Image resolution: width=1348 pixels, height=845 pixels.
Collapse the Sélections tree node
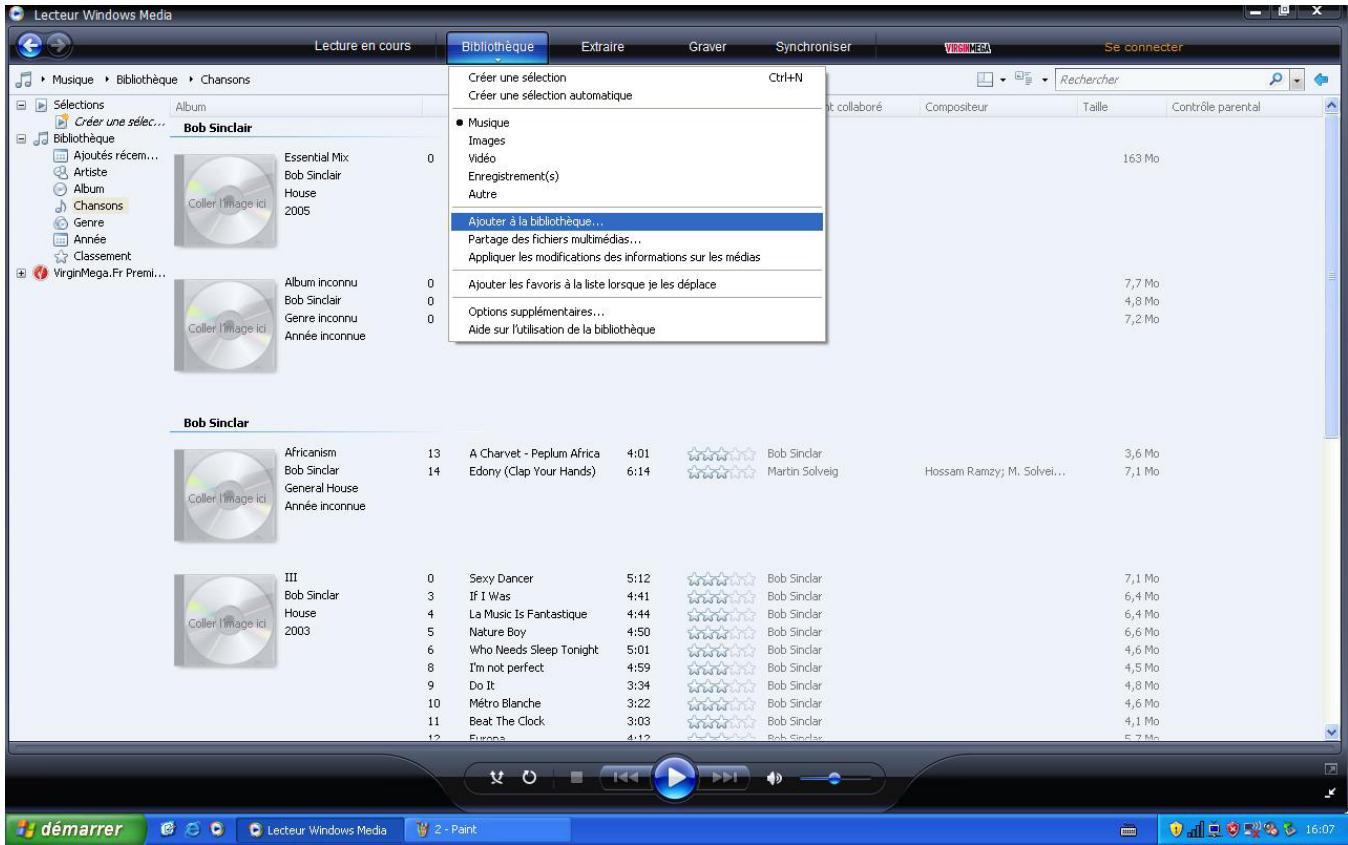point(21,105)
